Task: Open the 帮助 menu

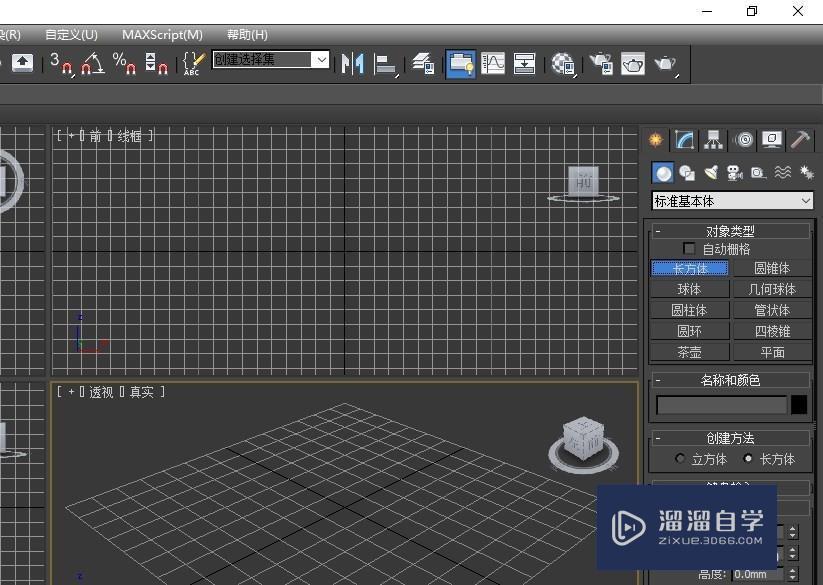Action: pos(246,34)
